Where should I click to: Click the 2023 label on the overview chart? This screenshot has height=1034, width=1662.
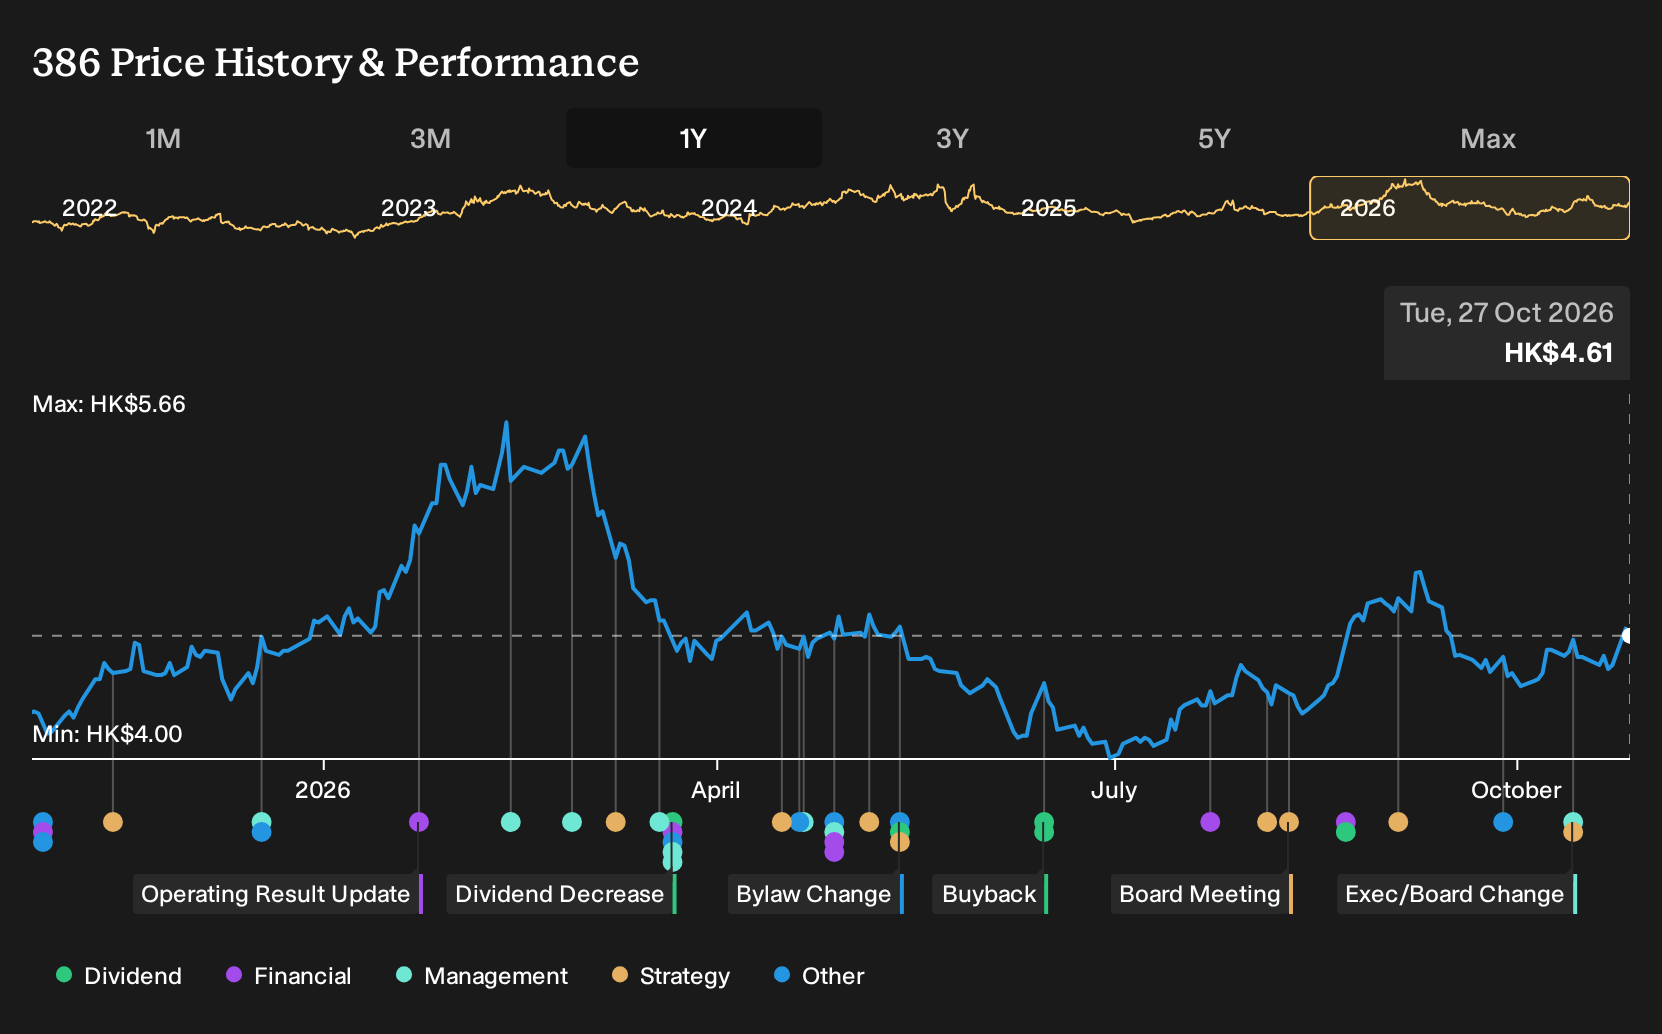(409, 208)
